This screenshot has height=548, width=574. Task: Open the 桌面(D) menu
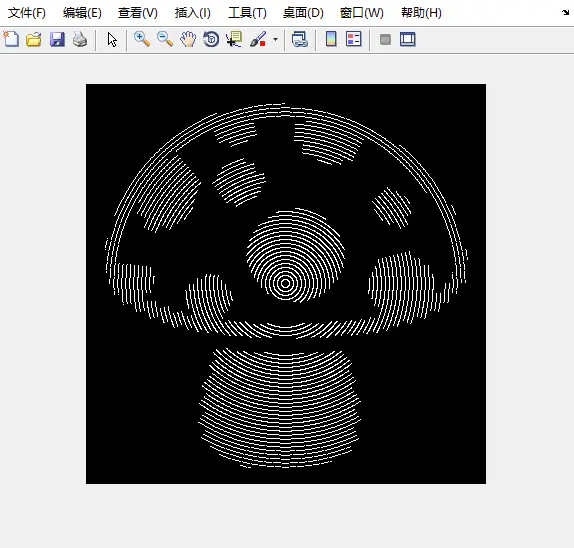pos(303,13)
